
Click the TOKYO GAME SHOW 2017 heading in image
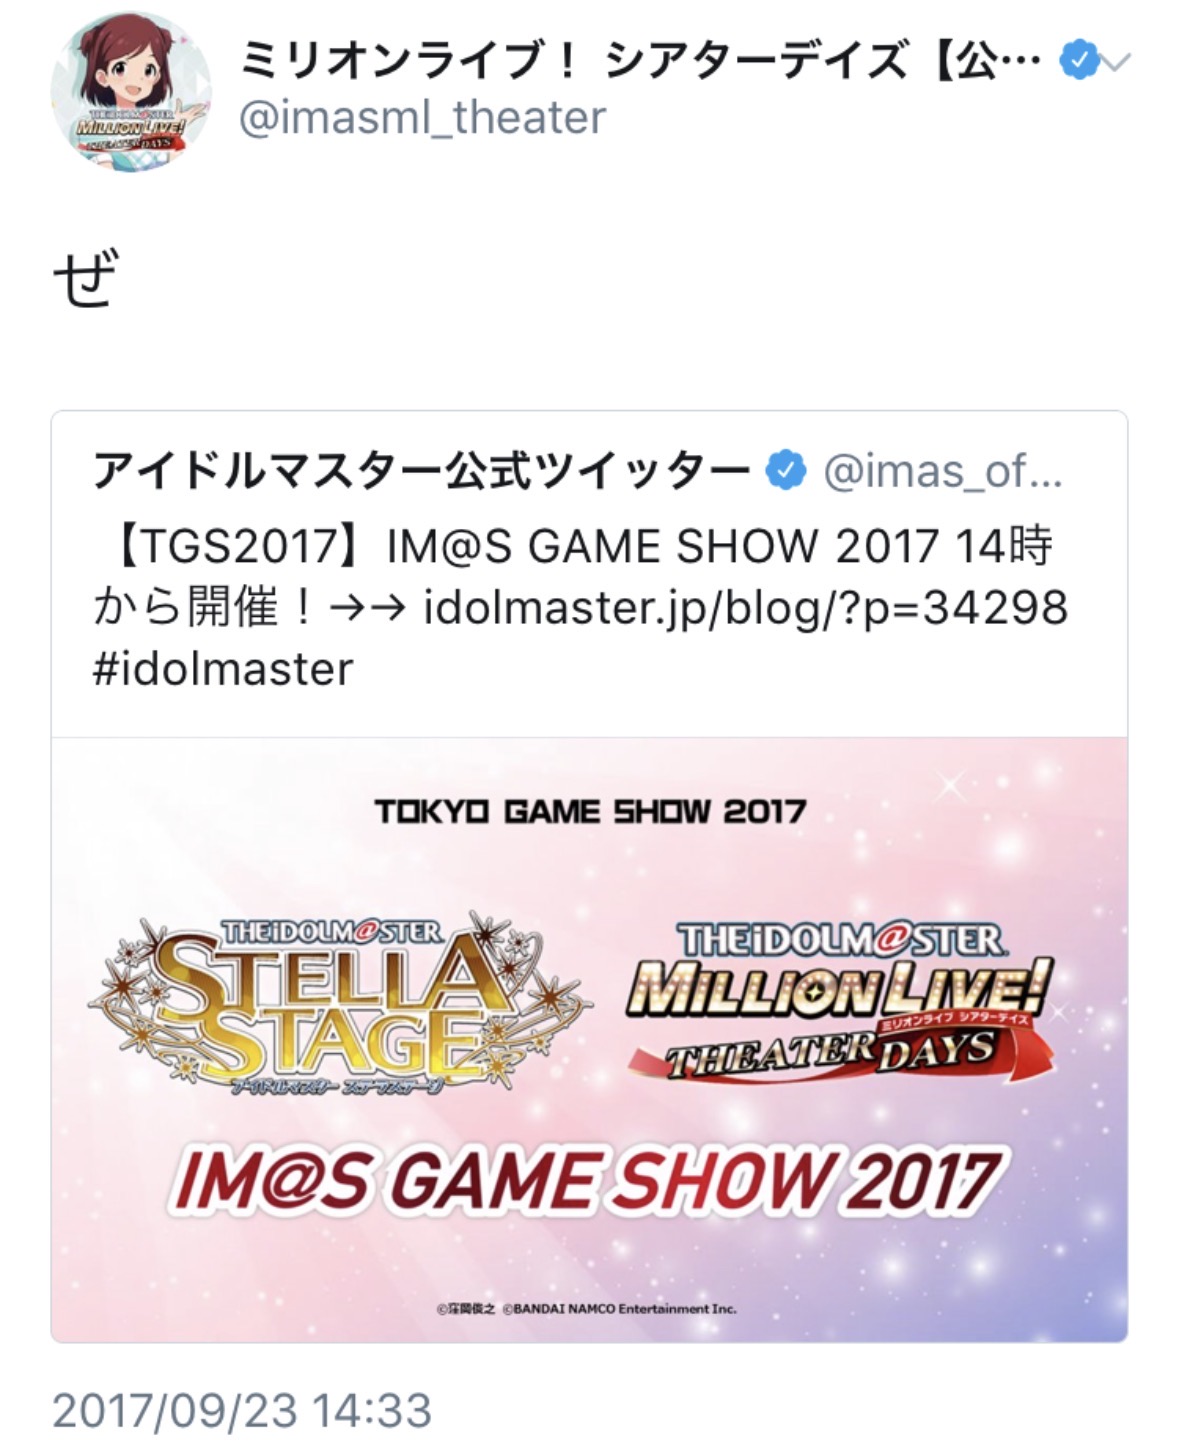click(590, 811)
